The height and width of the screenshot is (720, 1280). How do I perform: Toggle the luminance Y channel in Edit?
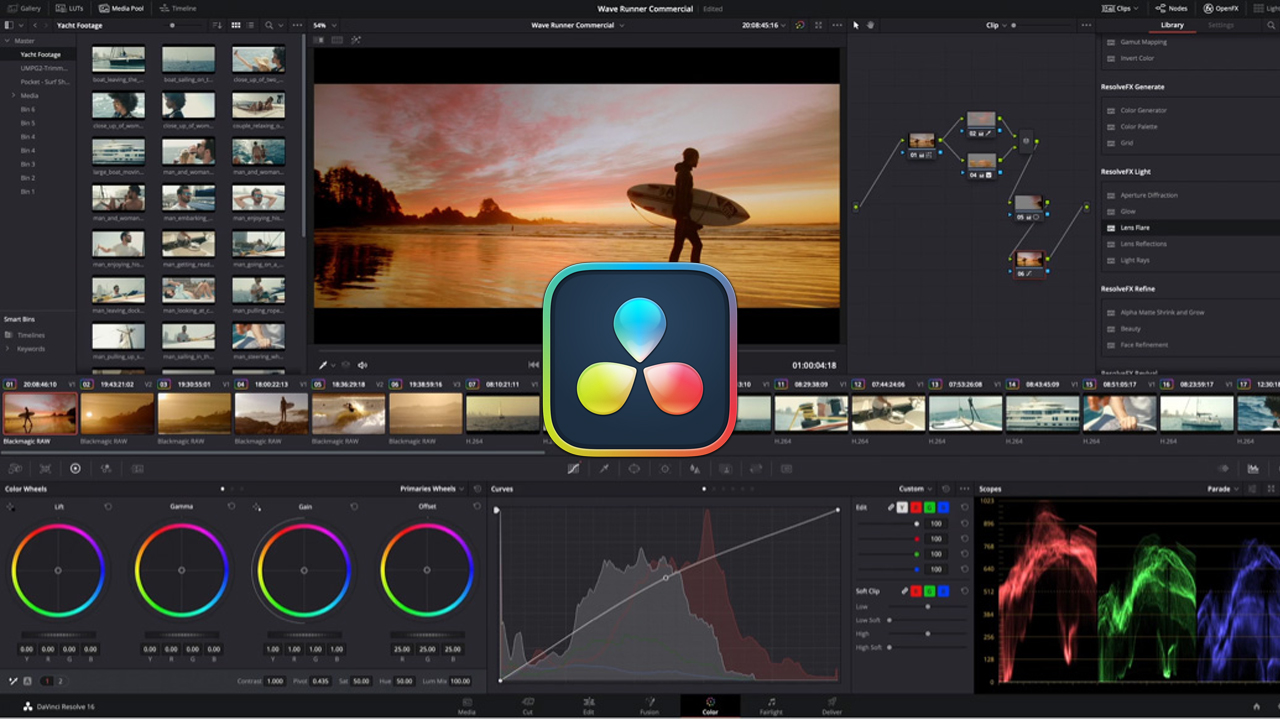902,507
